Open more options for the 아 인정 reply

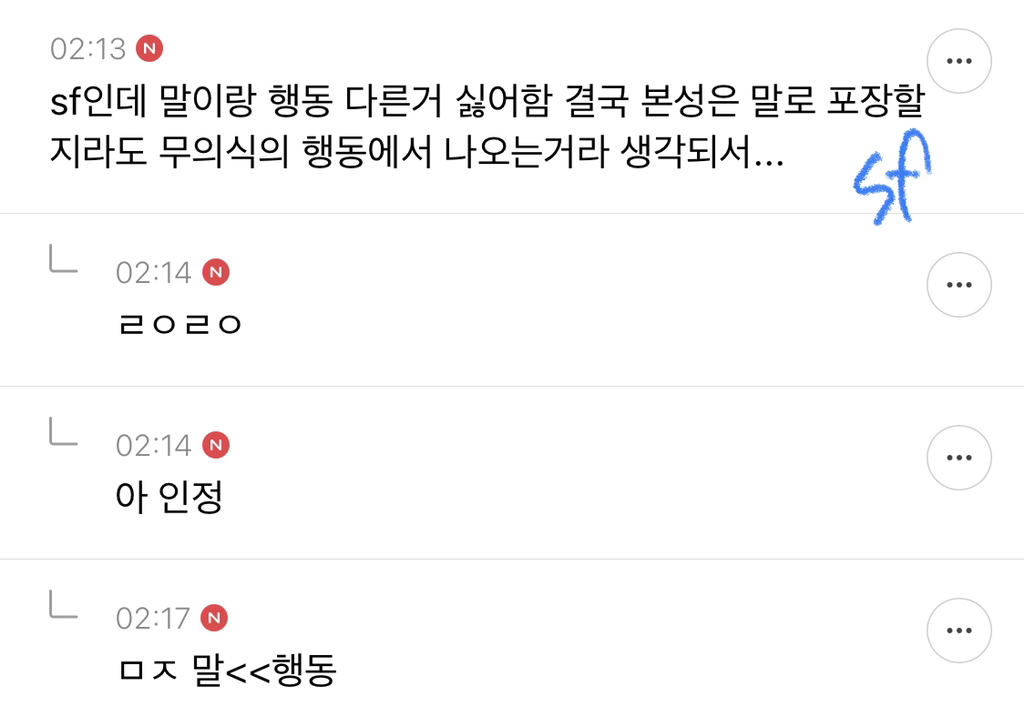click(959, 458)
